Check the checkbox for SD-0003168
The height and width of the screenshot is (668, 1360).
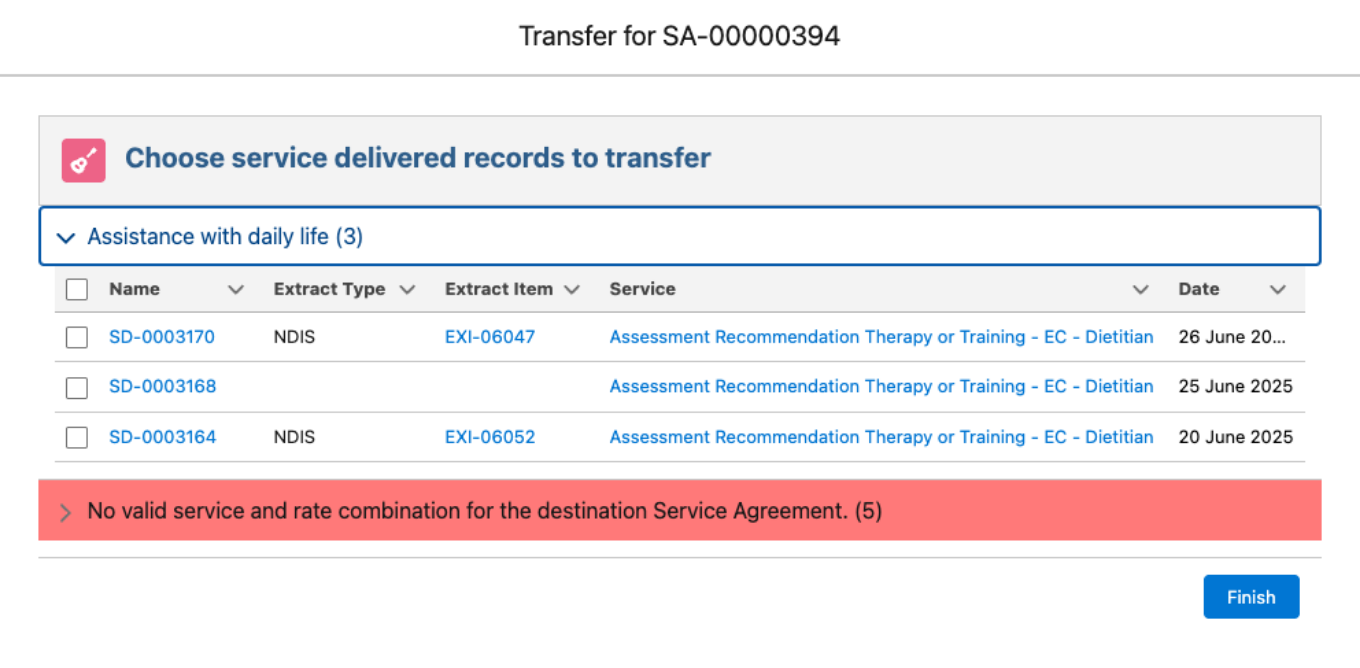(x=76, y=386)
